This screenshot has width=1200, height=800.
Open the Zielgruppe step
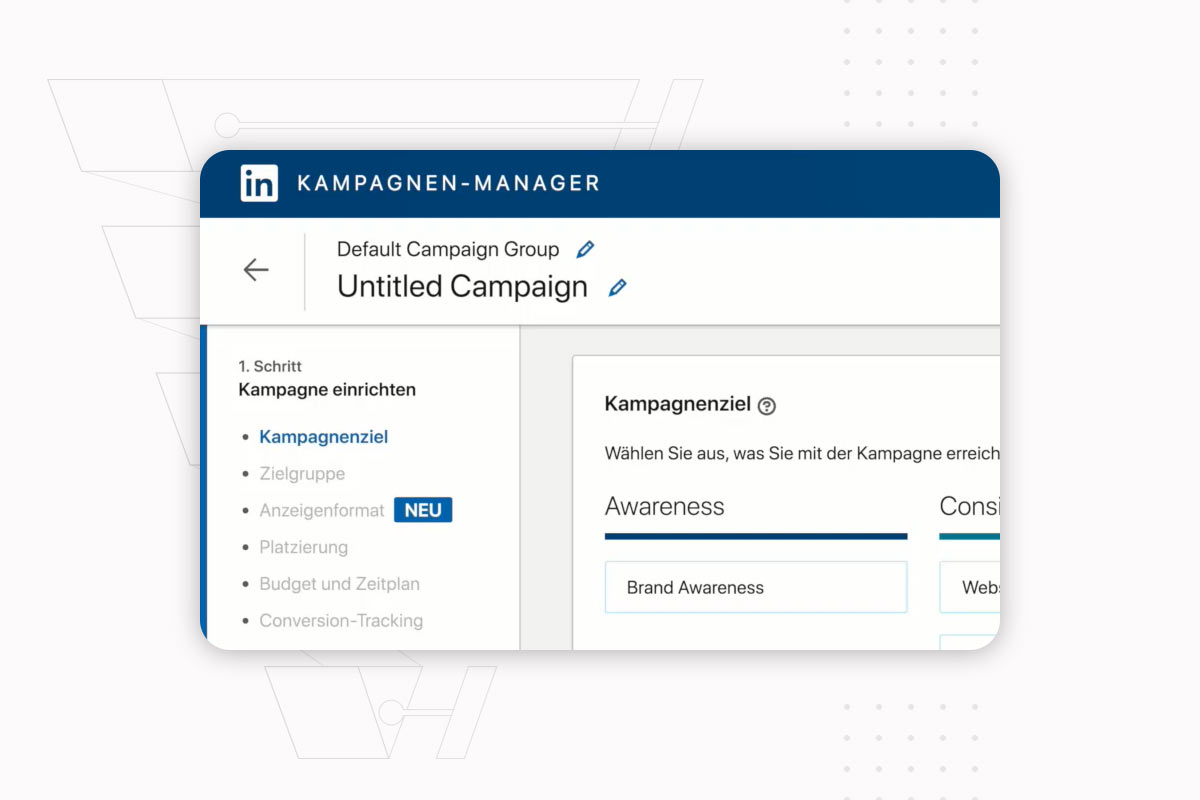click(302, 473)
